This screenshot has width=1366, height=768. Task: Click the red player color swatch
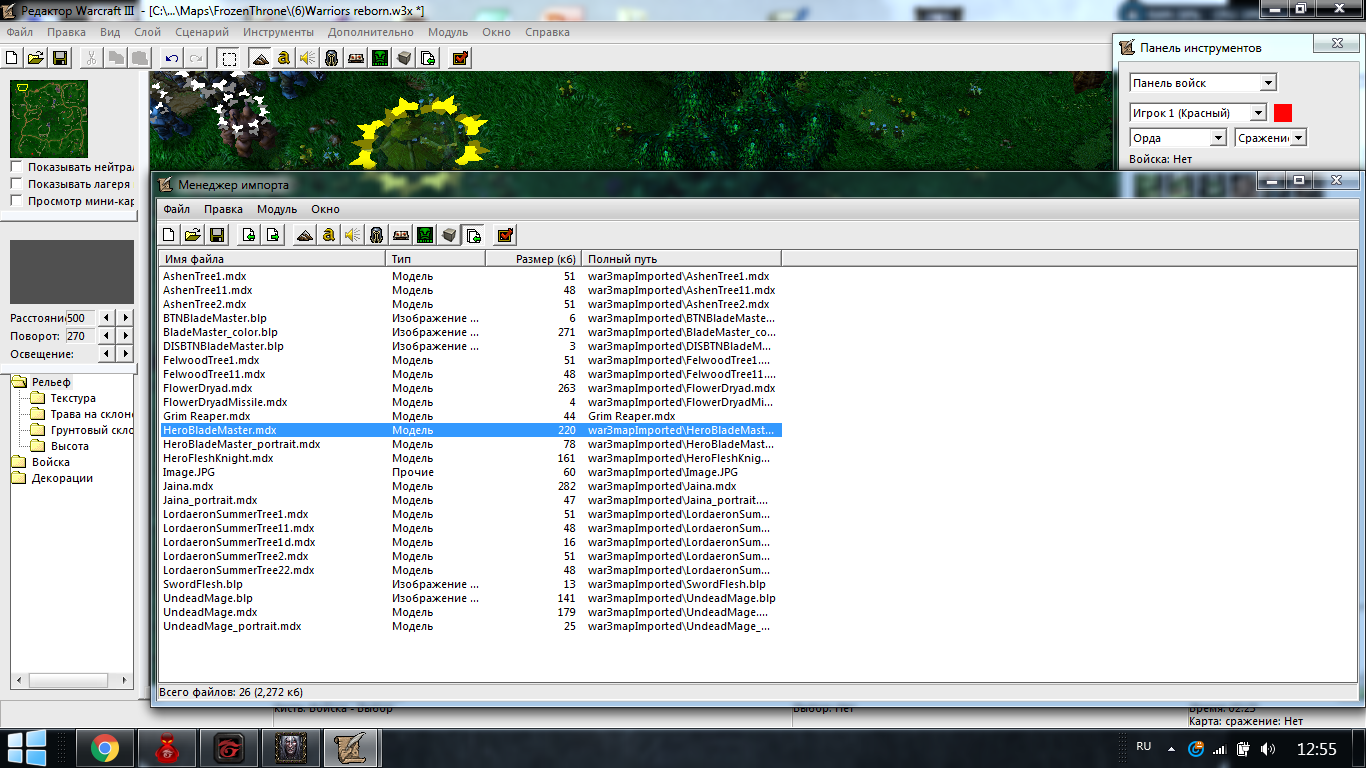point(1283,113)
